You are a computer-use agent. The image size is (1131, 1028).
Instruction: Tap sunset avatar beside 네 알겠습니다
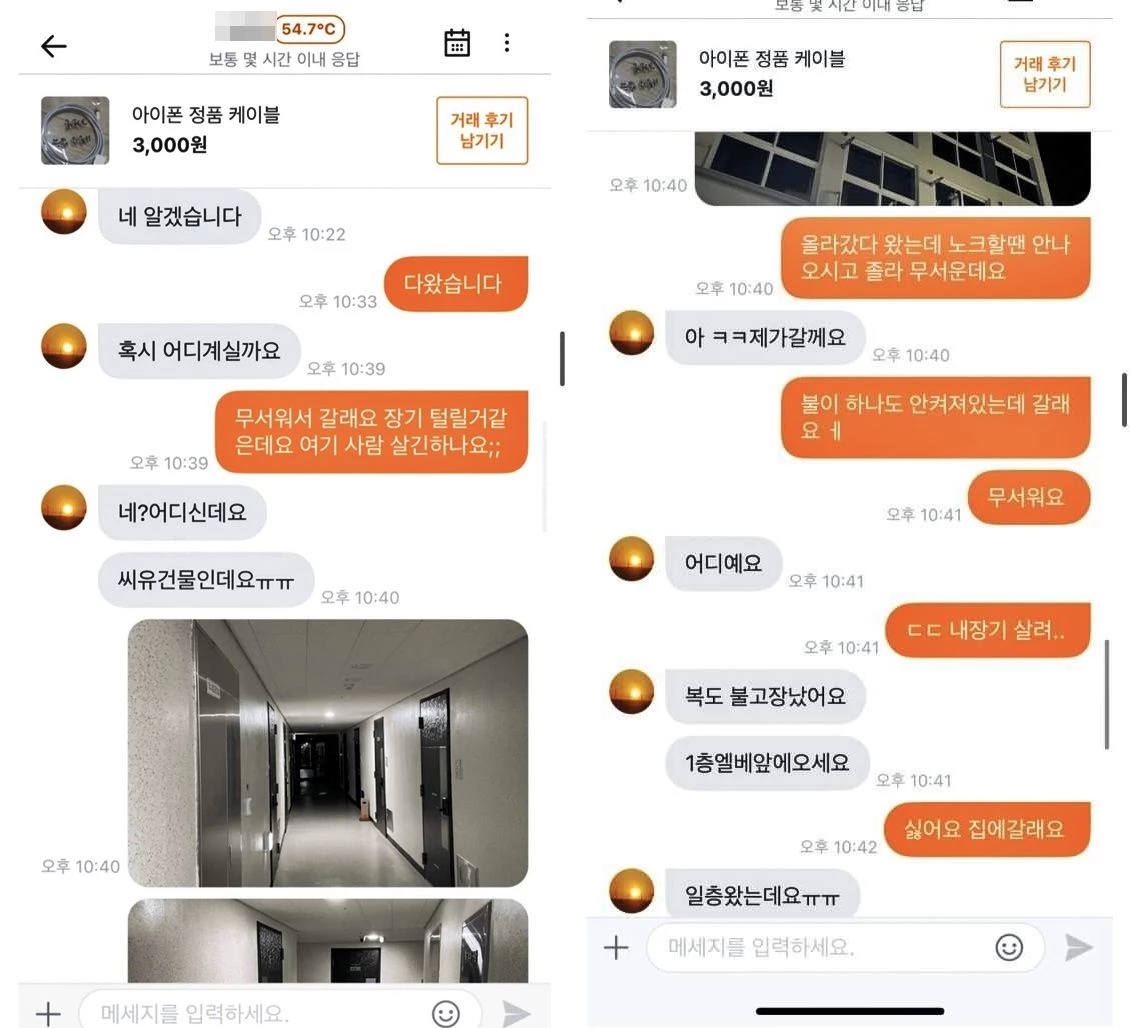click(63, 212)
